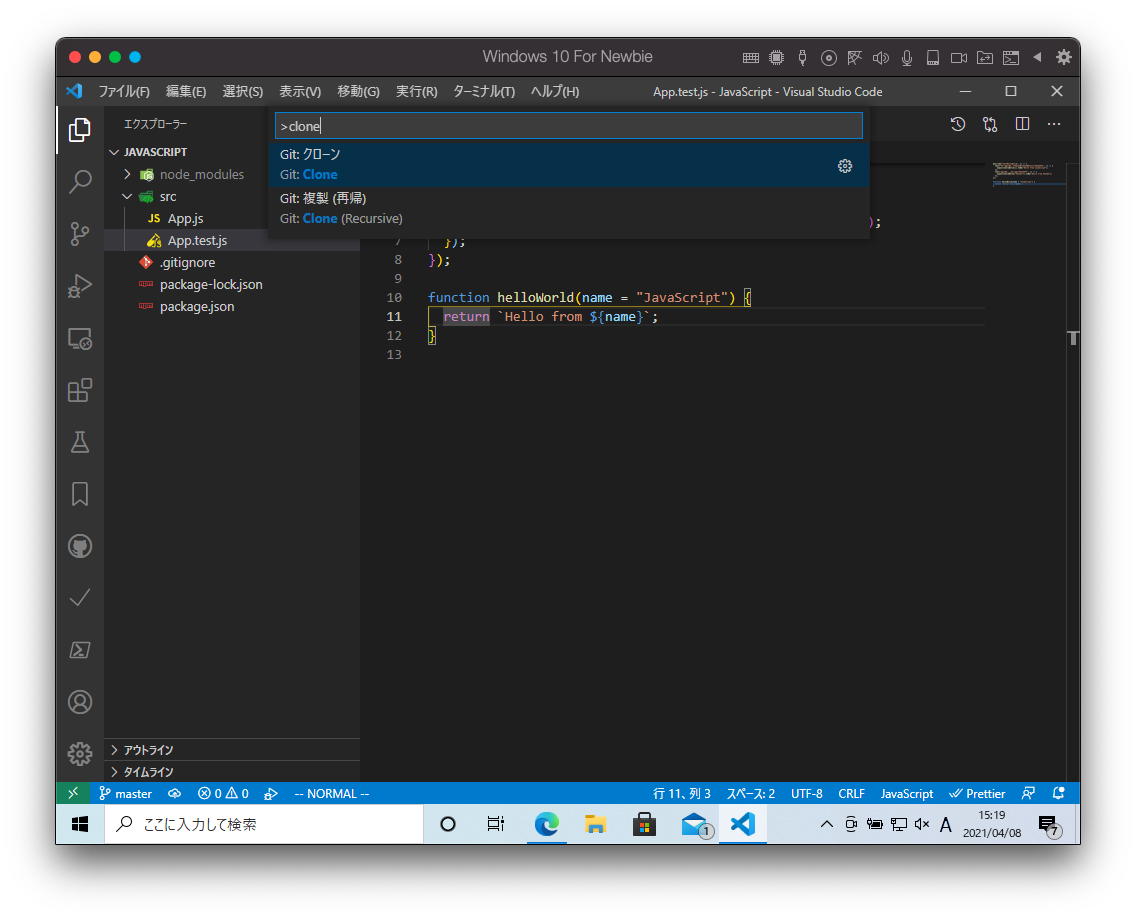Toggle the Prettier formatter status item

977,794
